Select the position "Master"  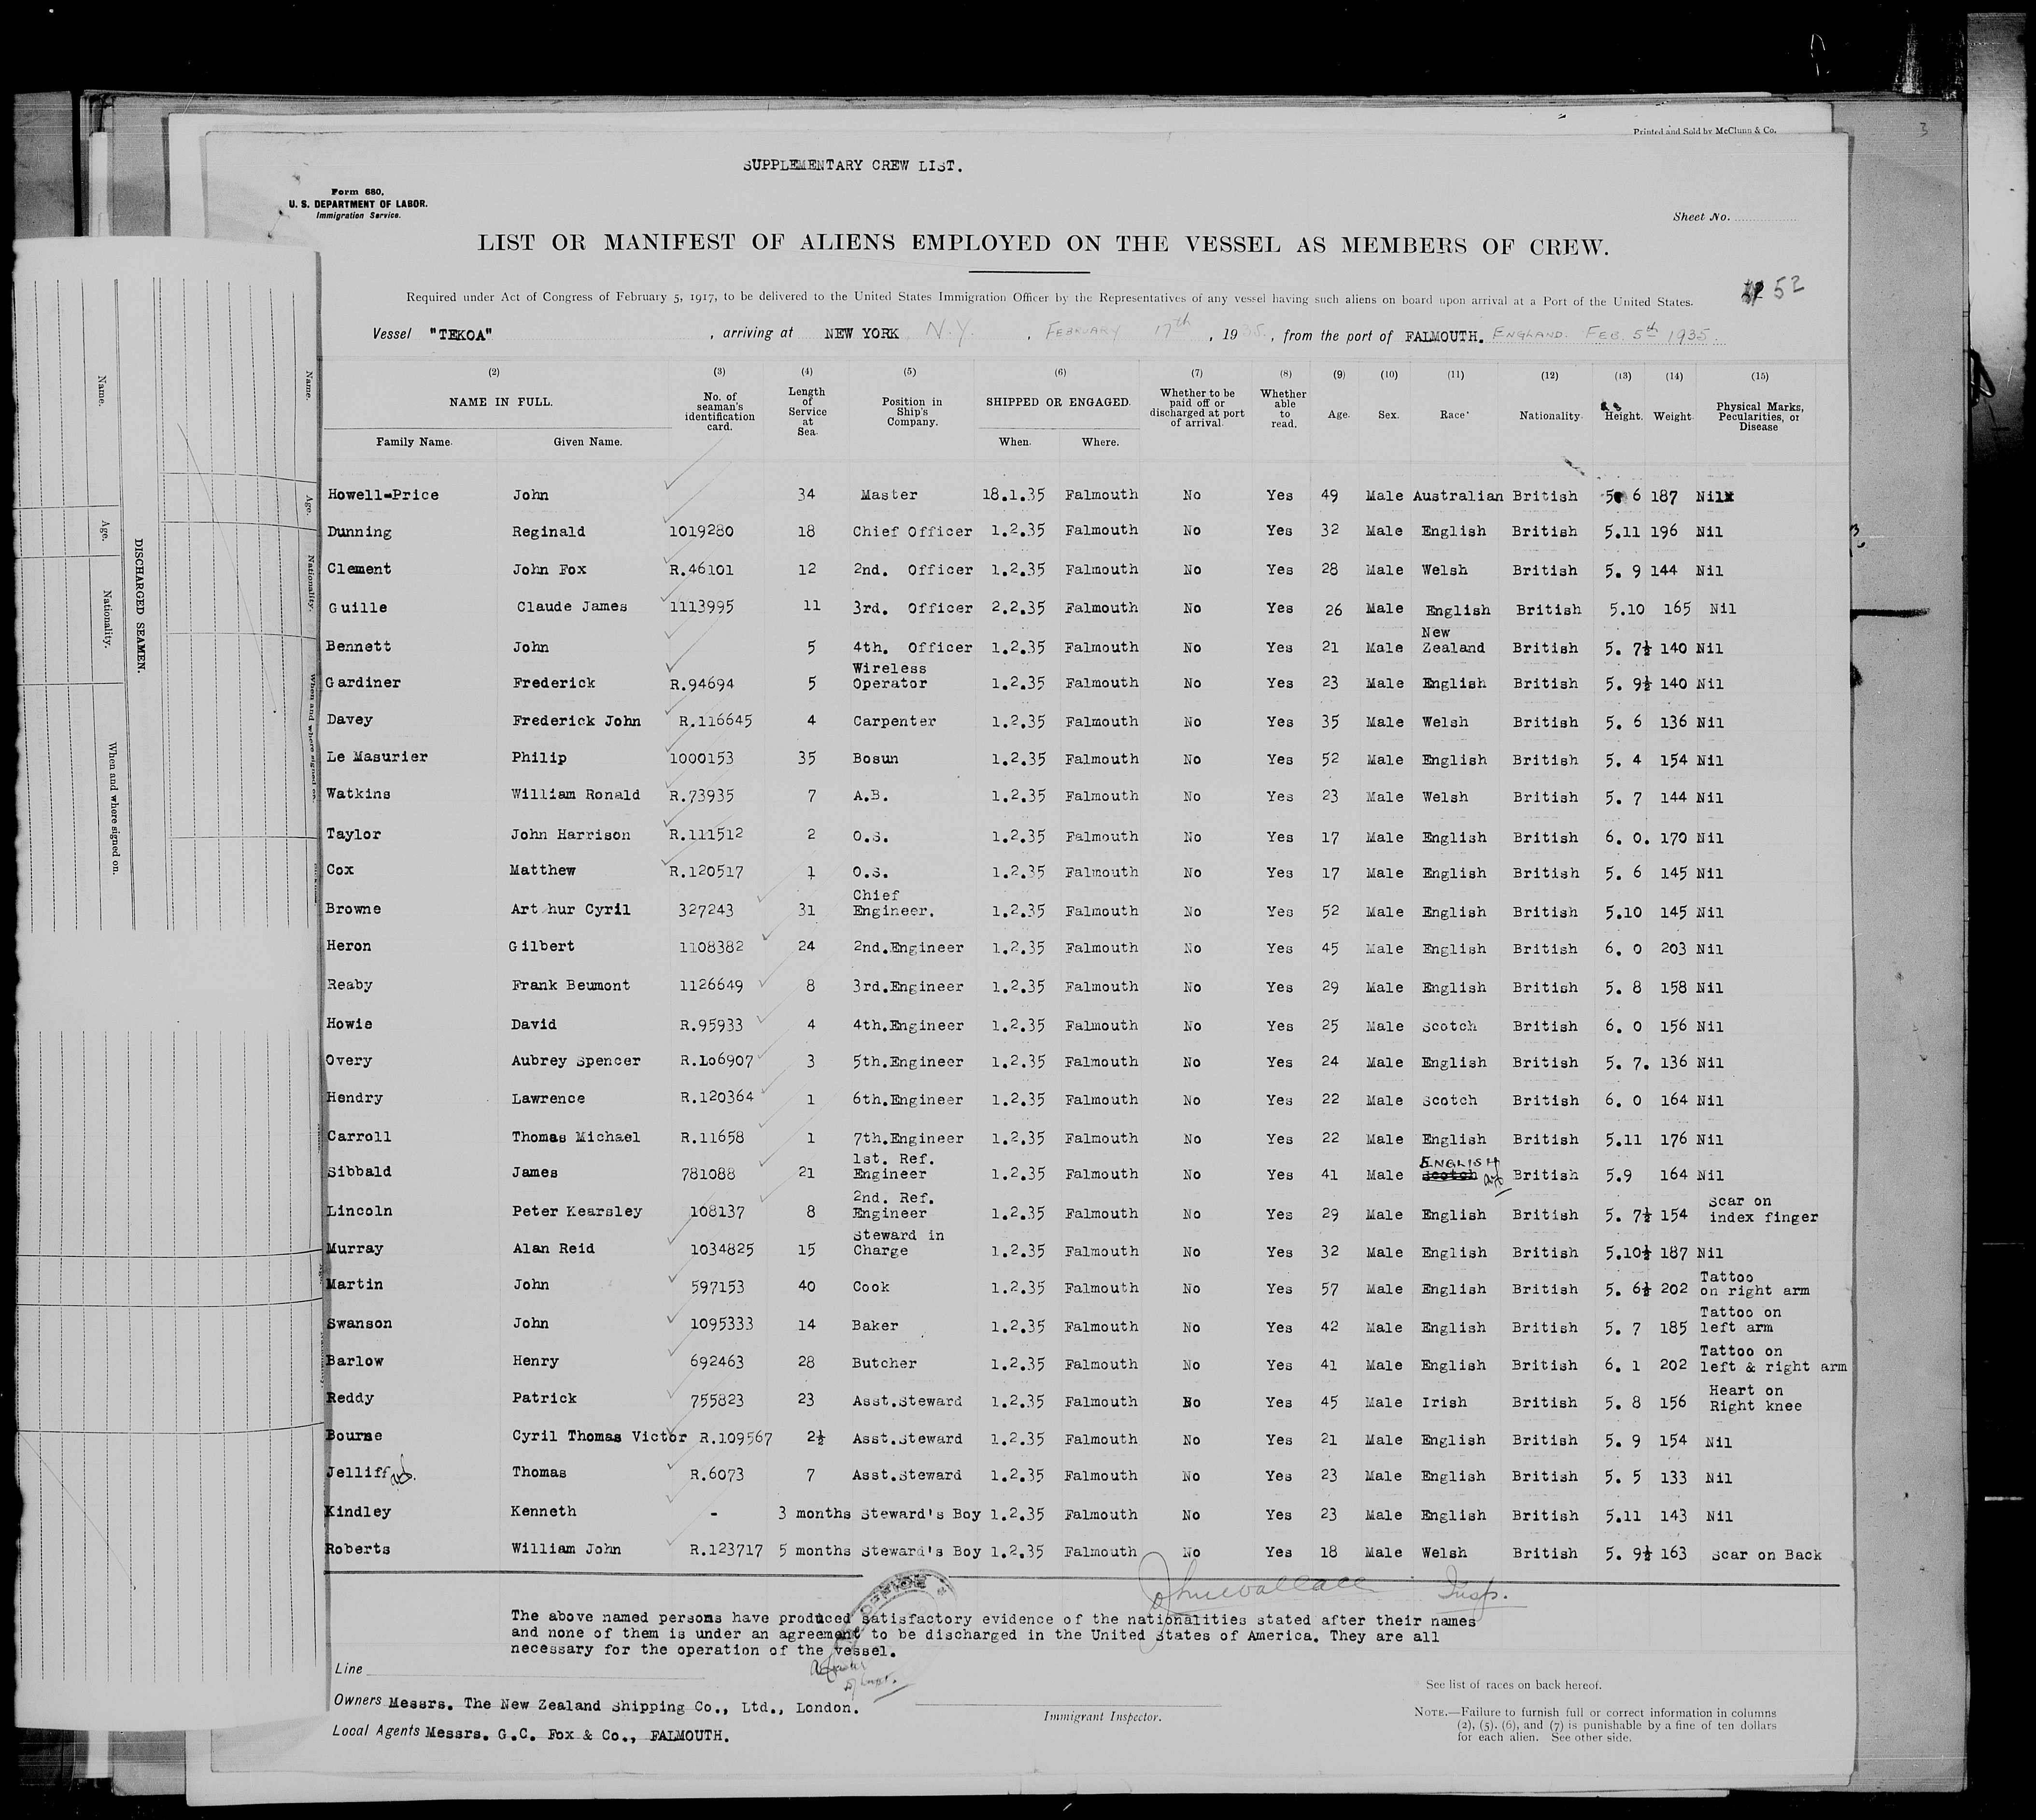click(x=888, y=495)
